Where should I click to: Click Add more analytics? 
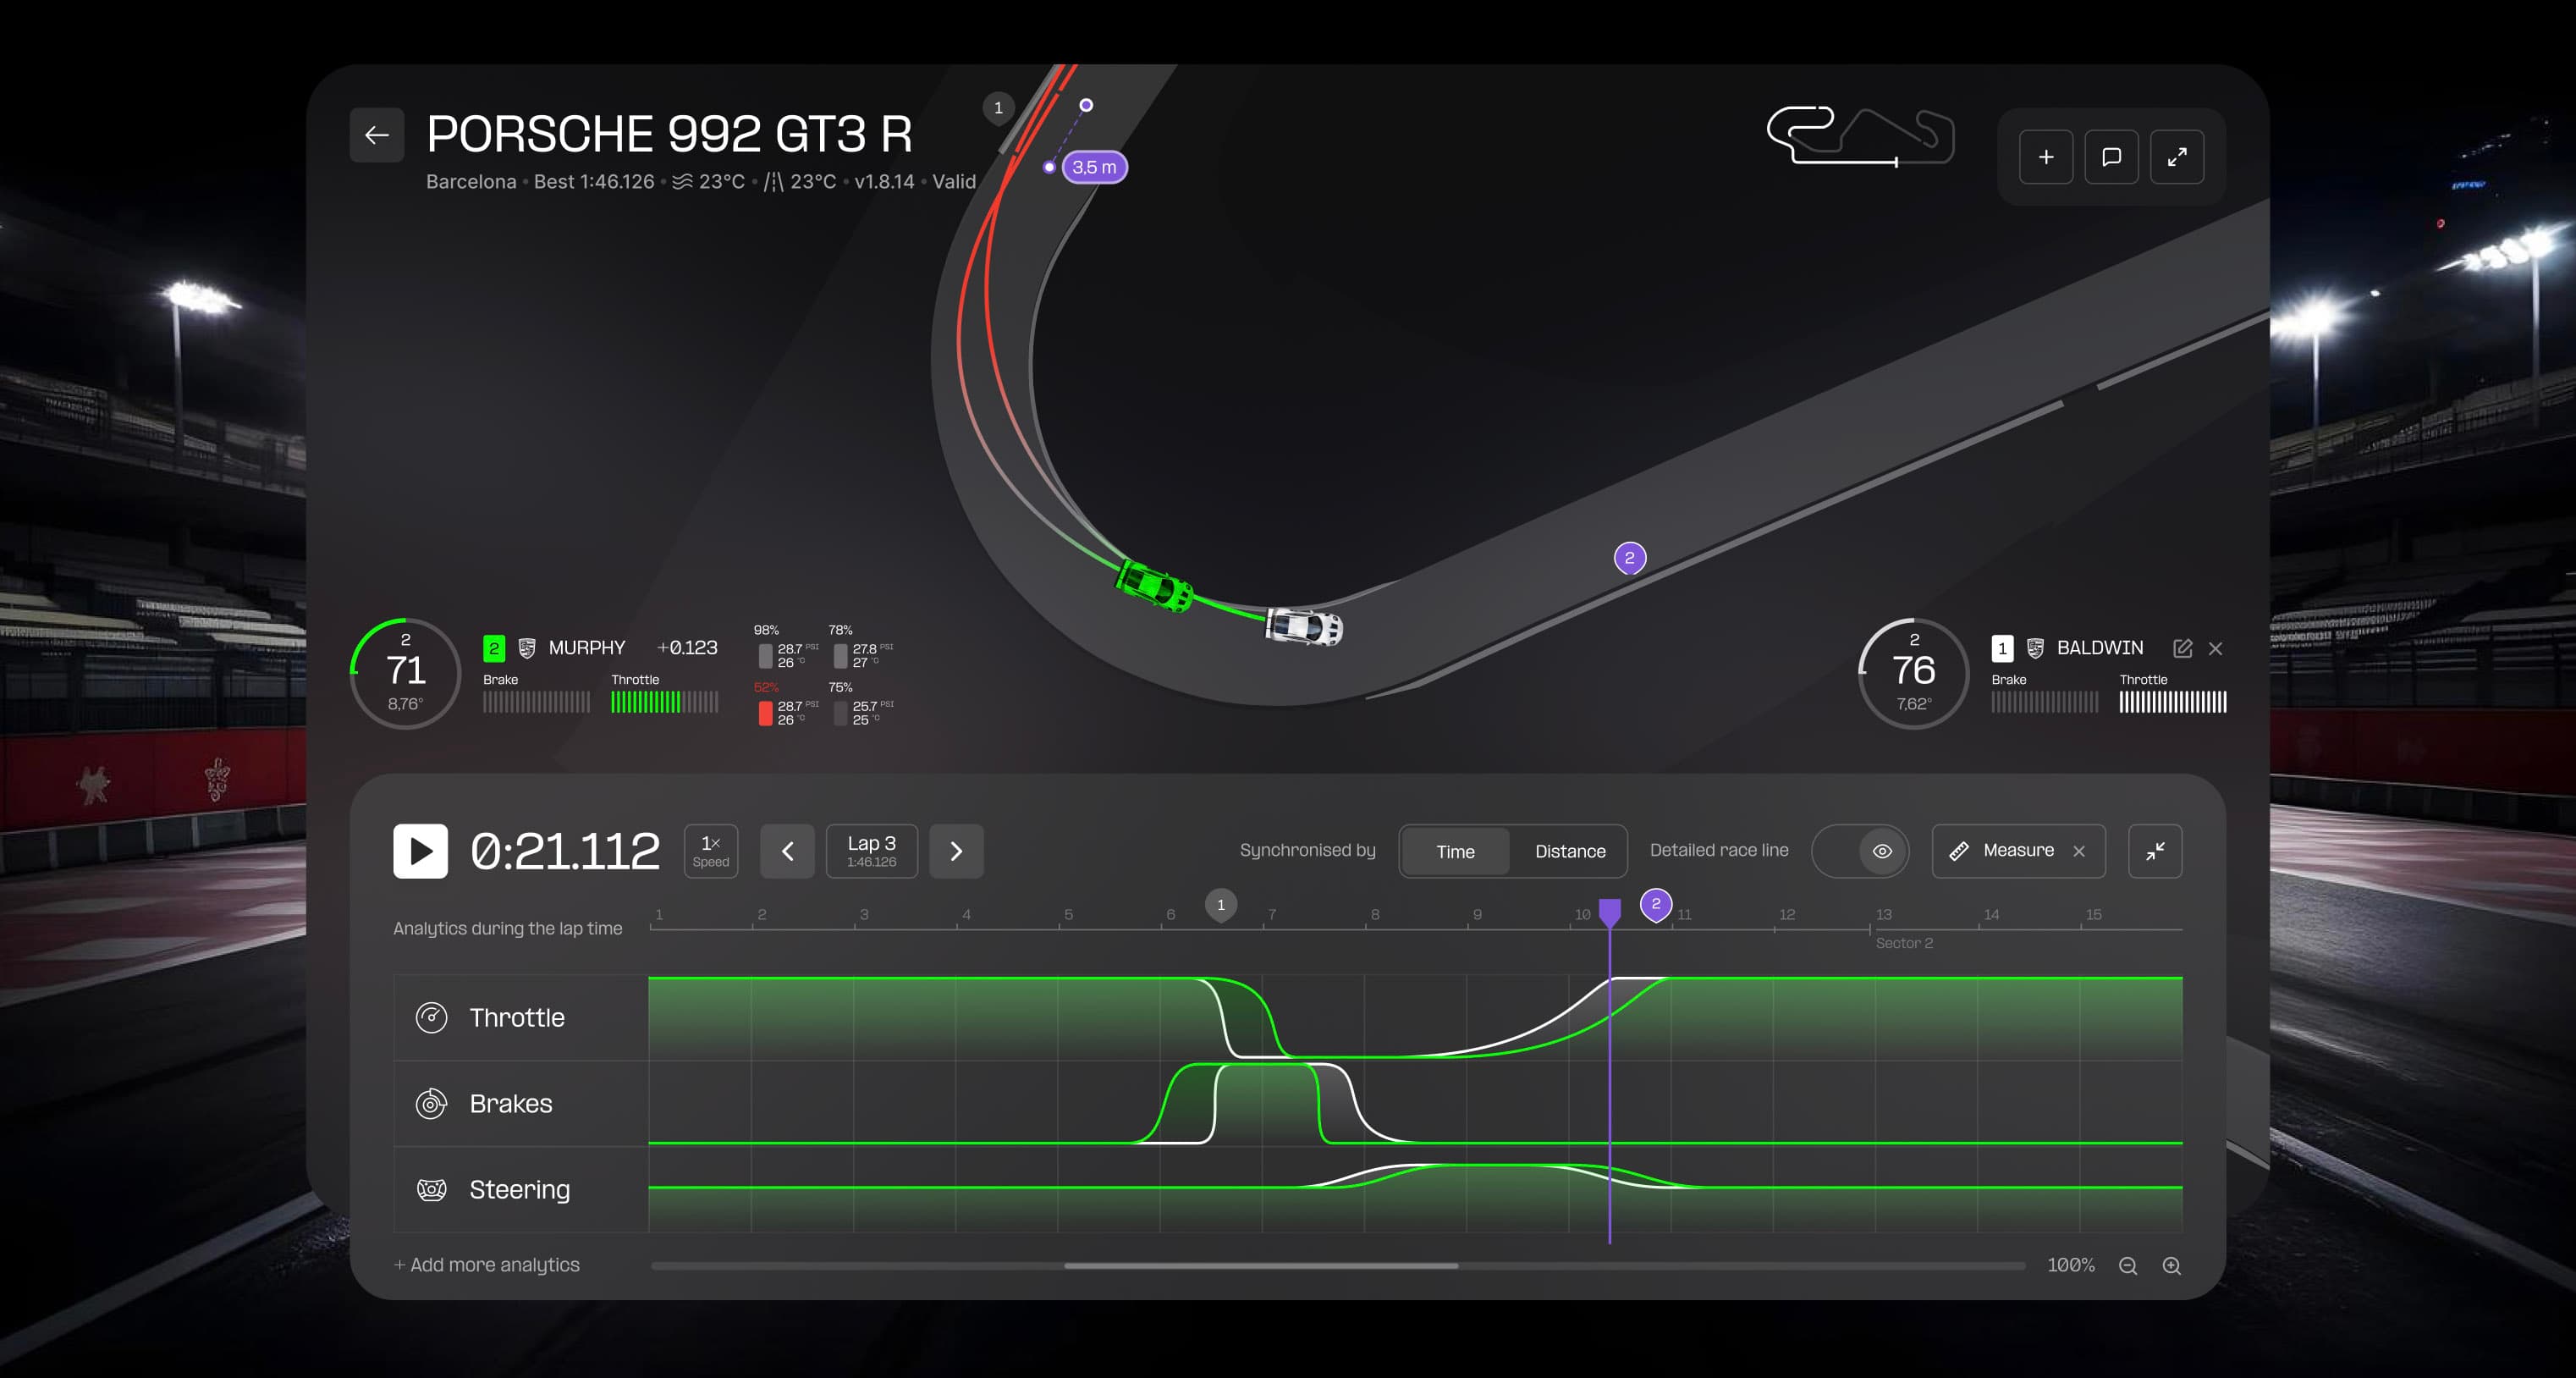point(487,1265)
